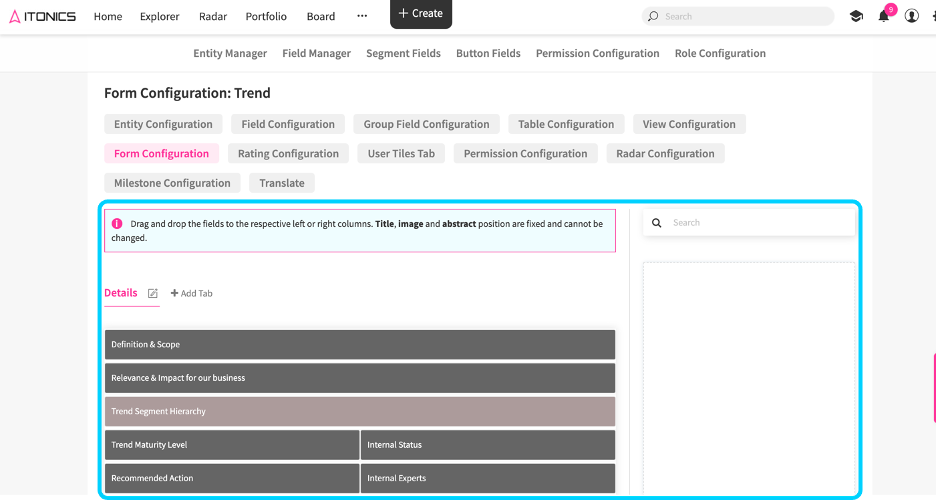This screenshot has height=500, width=936.
Task: Open the graduation cap academy icon
Action: coord(856,16)
